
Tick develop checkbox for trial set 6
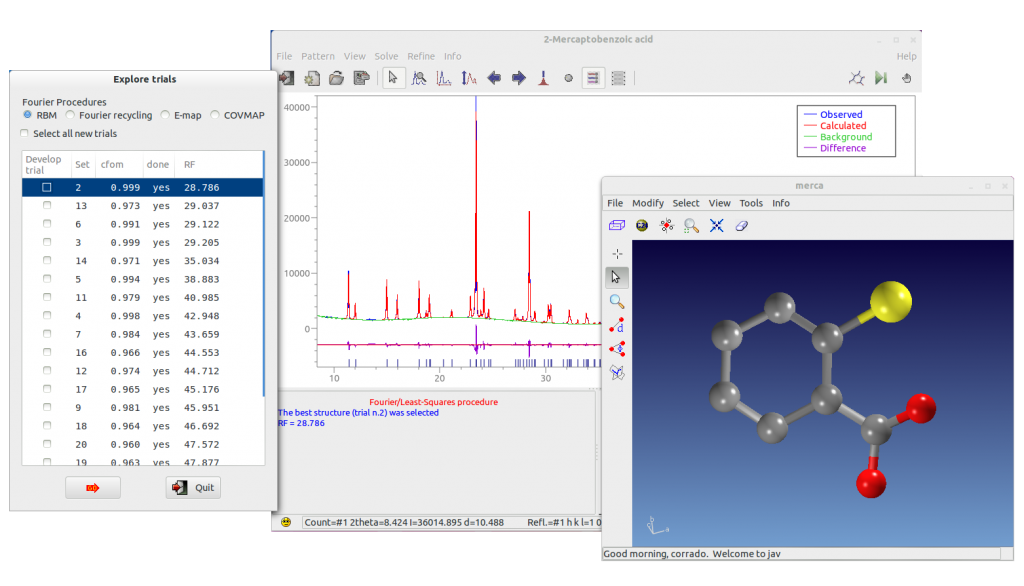coord(46,223)
